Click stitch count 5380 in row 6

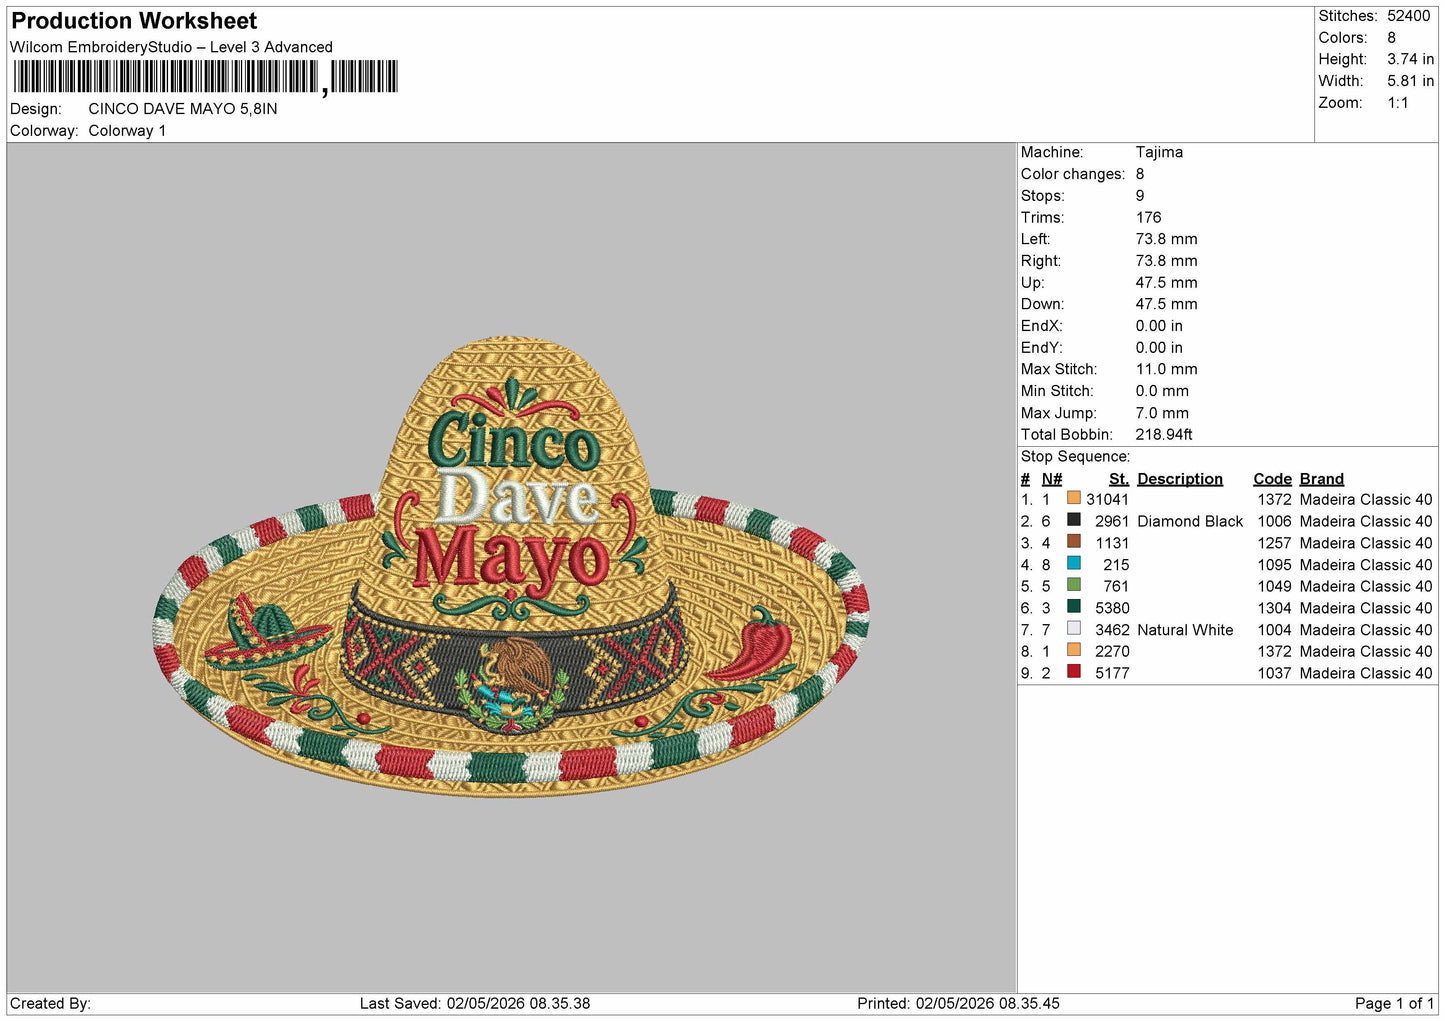pyautogui.click(x=1112, y=609)
